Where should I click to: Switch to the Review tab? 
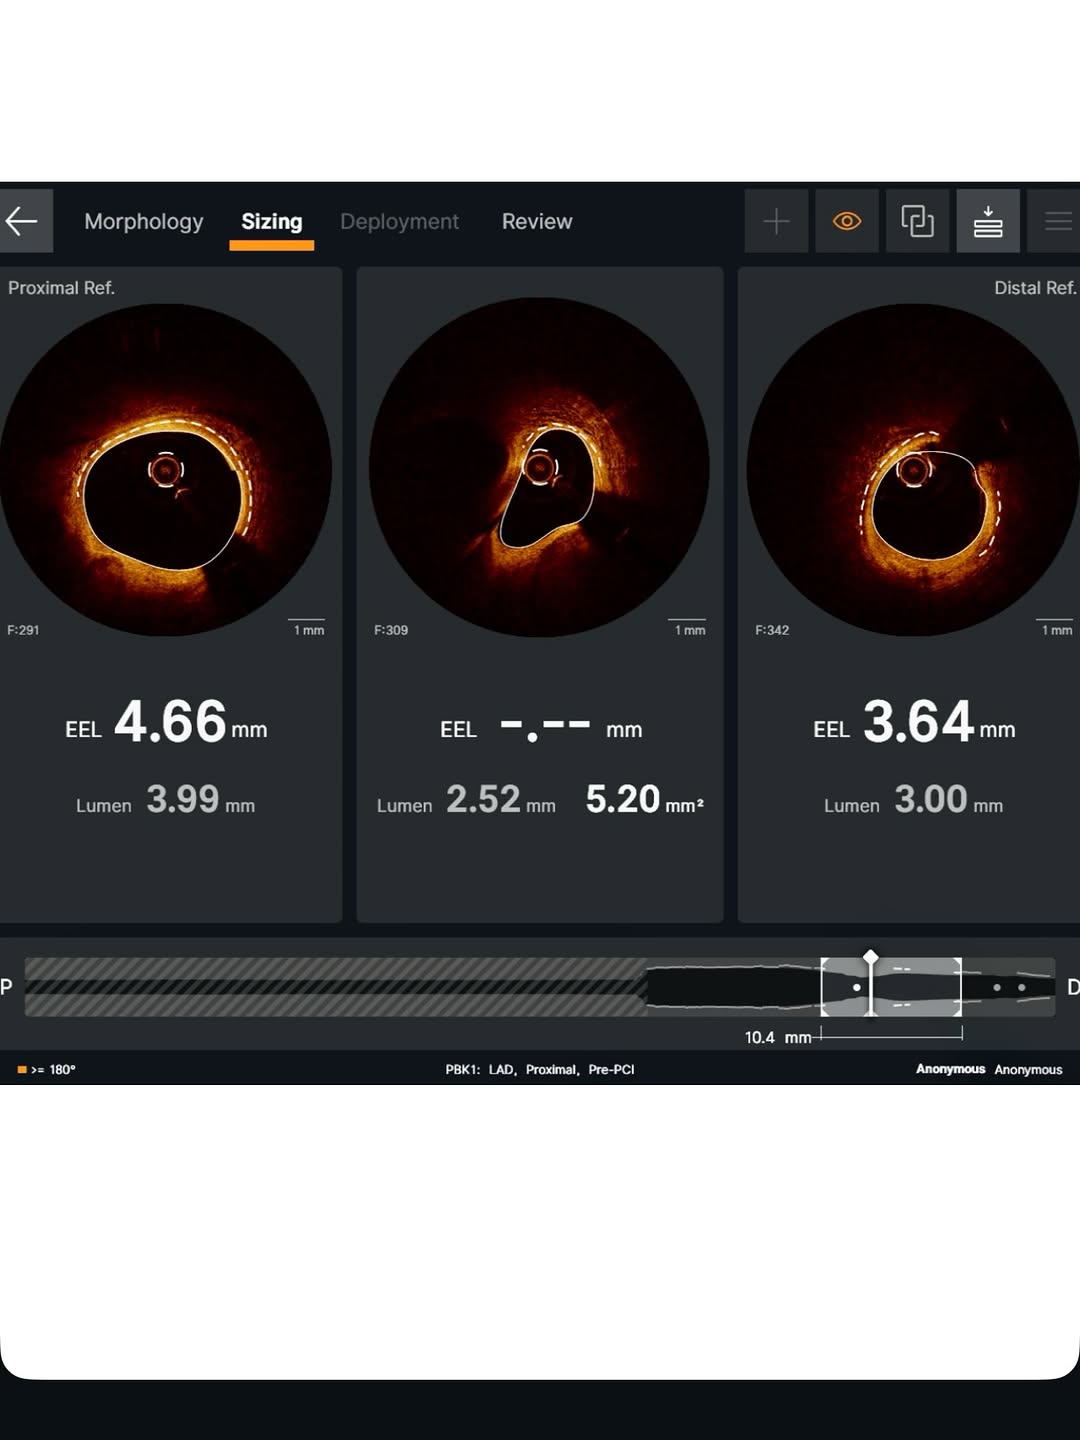537,222
